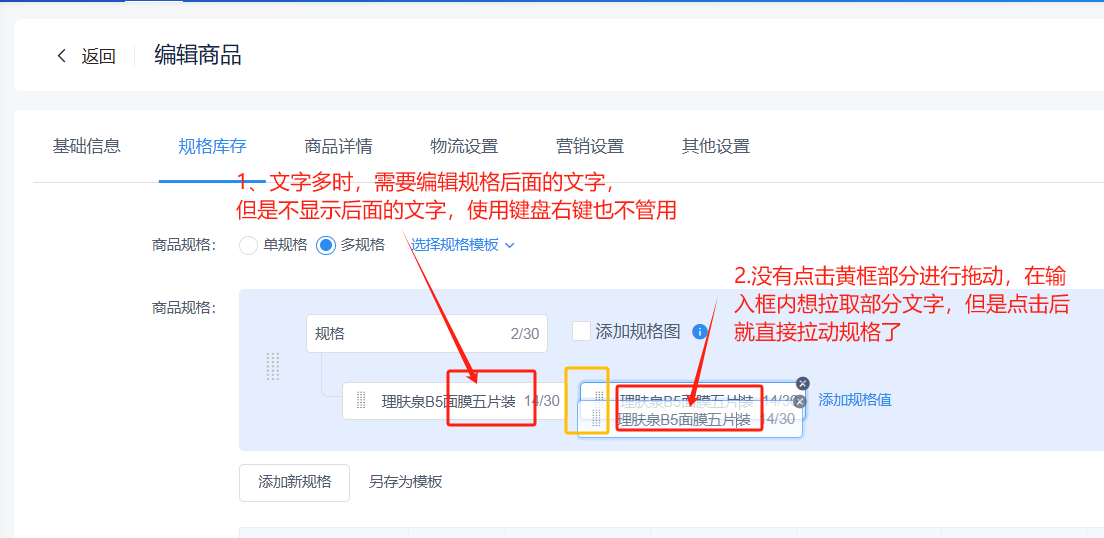Click the 编辑商品 page title
This screenshot has width=1104, height=538.
[x=198, y=55]
